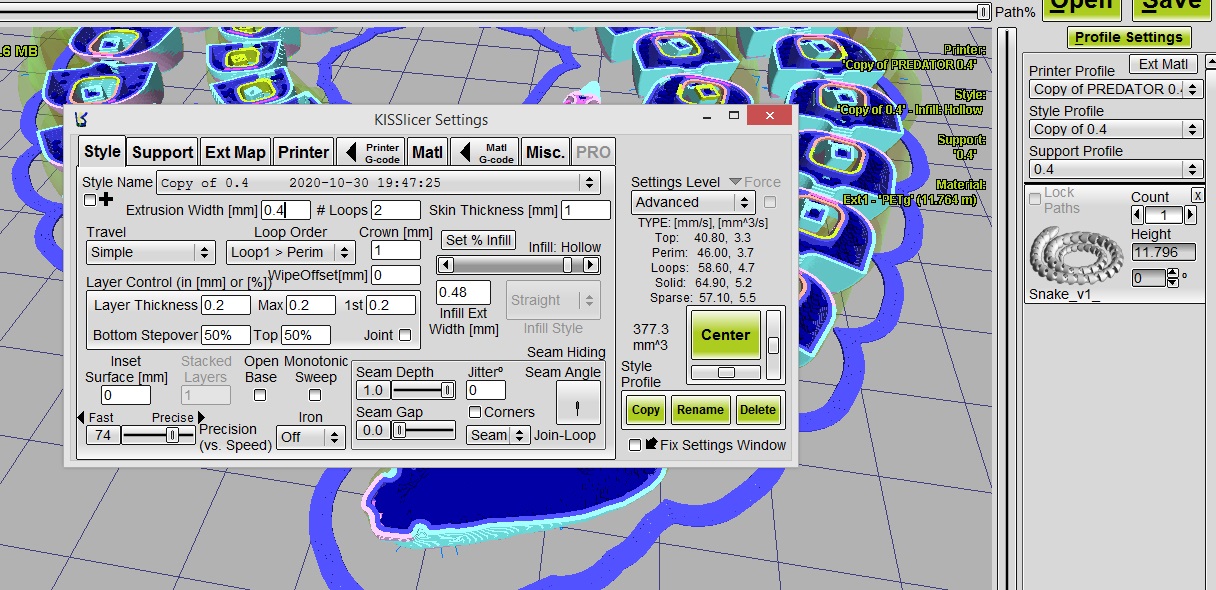Viewport: 1216px width, 590px height.
Task: Open the Style Name dropdown
Action: tap(378, 183)
